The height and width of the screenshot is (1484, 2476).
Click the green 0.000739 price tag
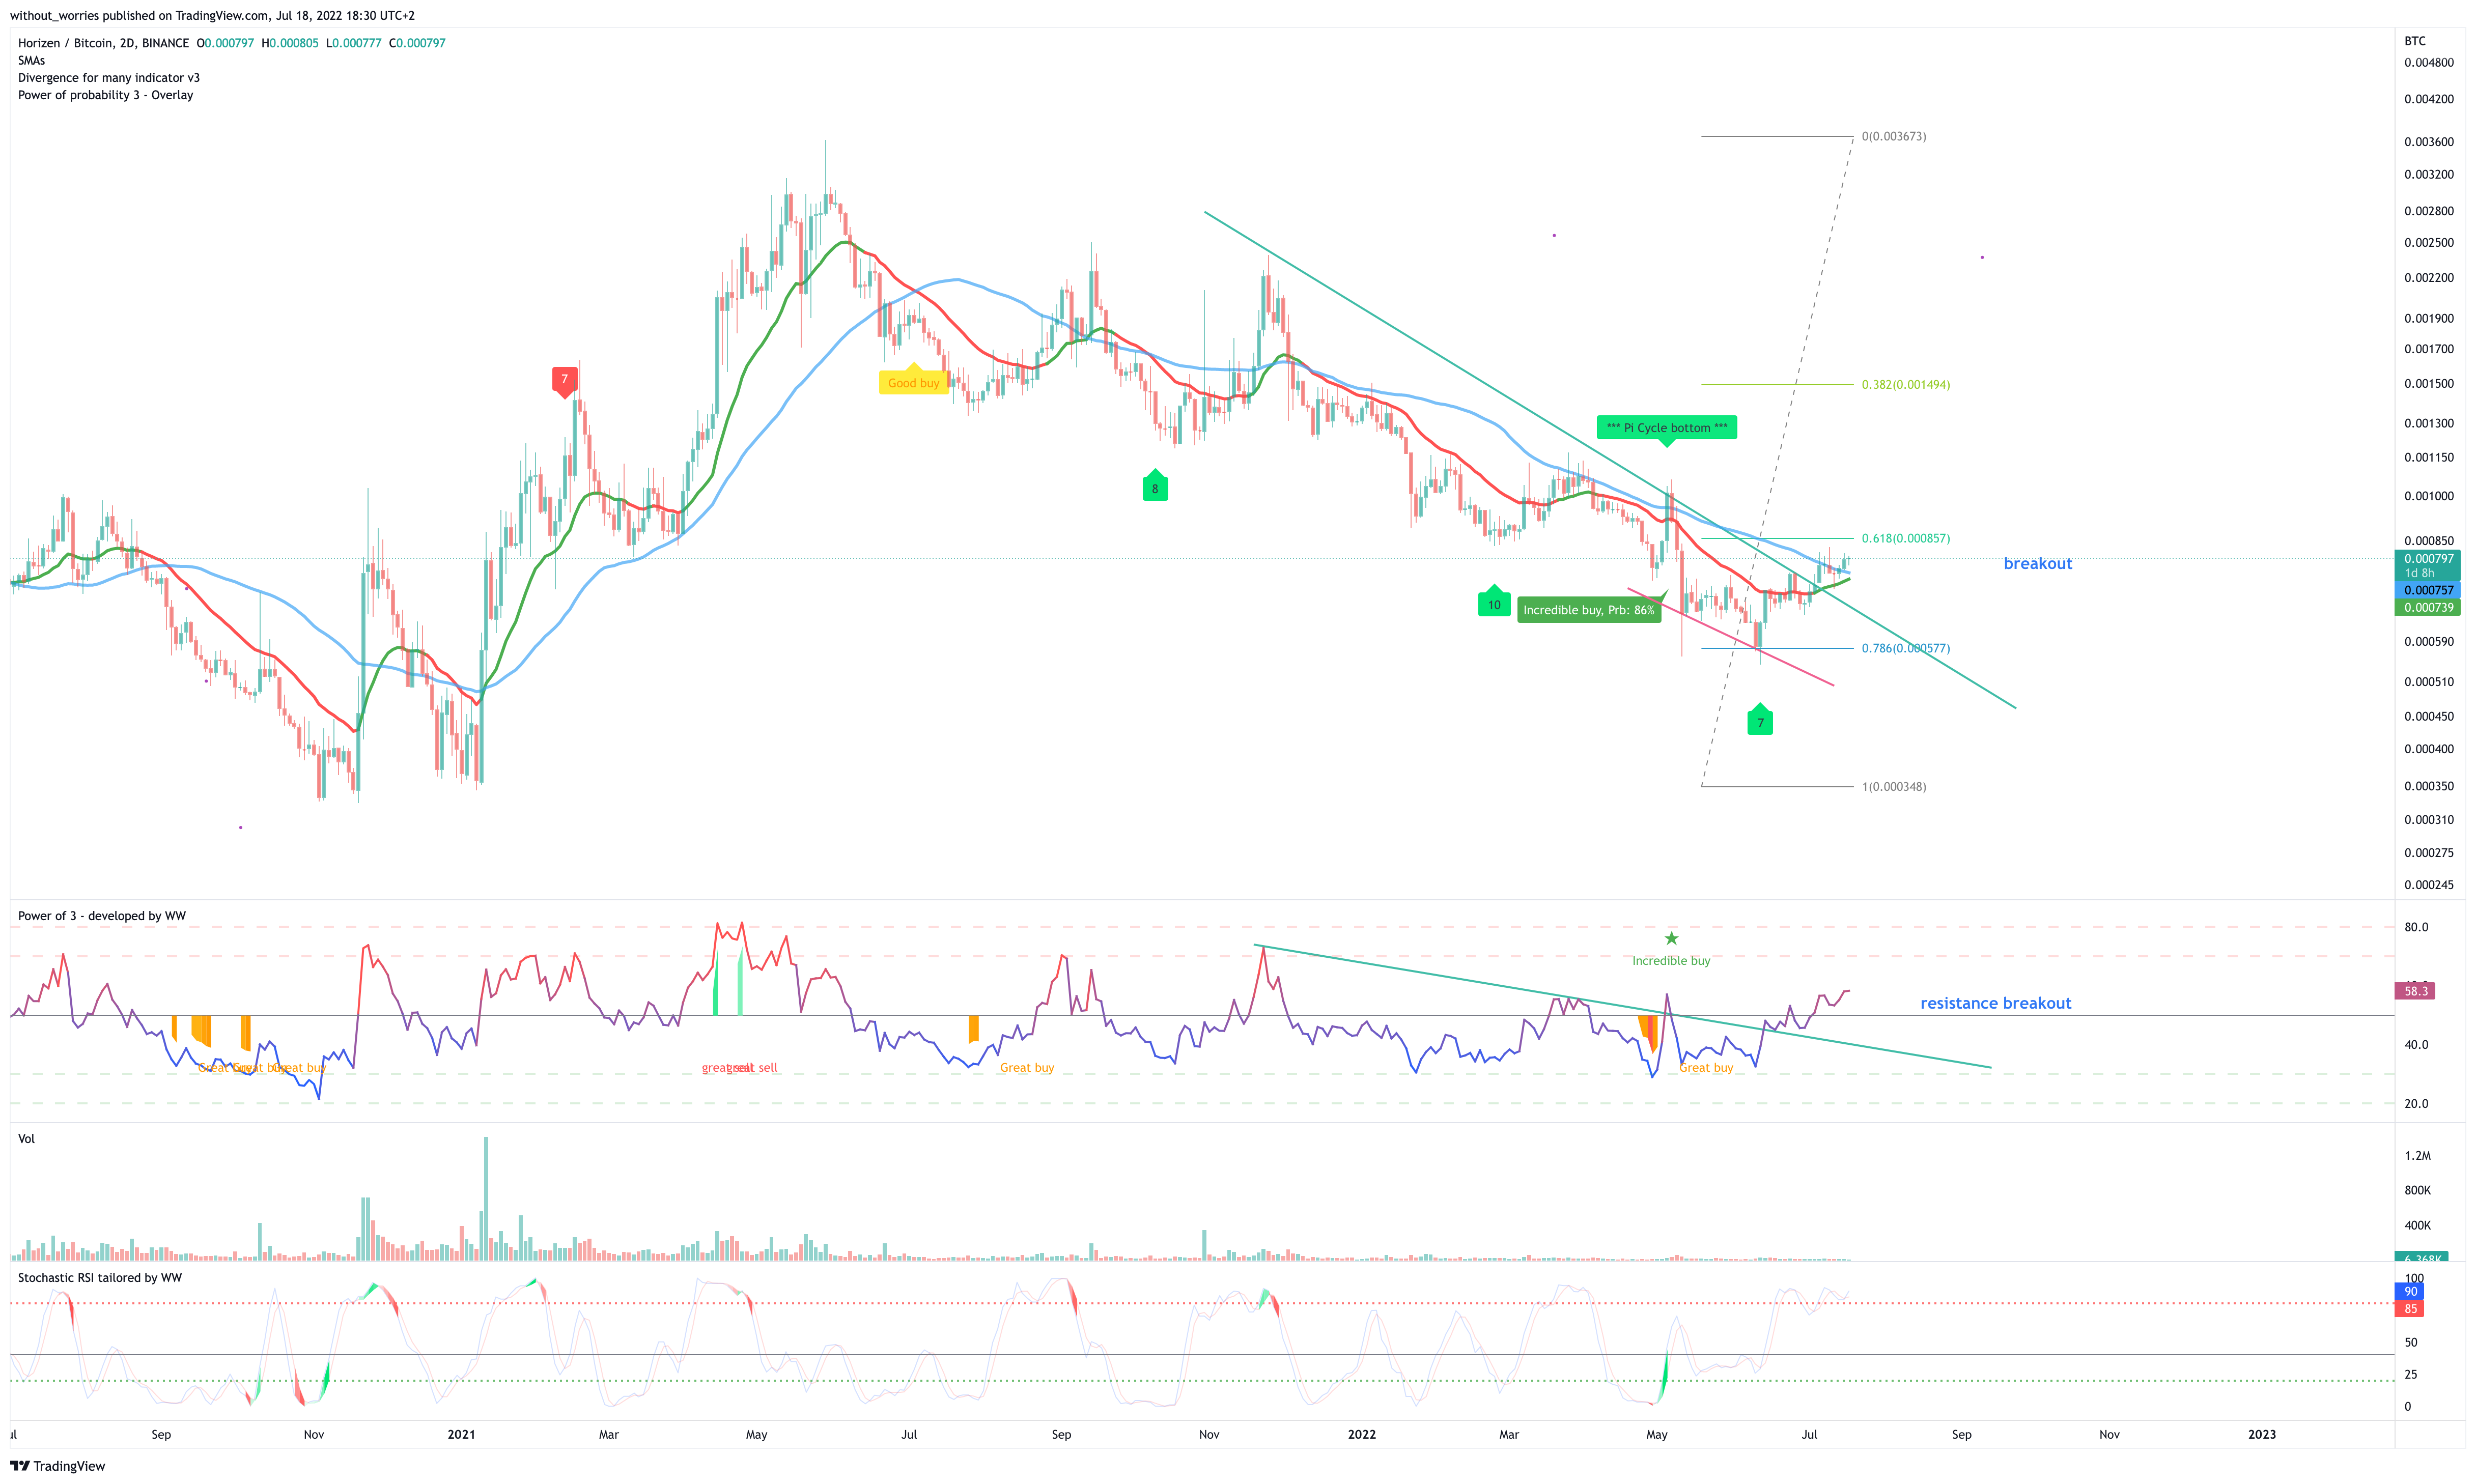click(2428, 607)
